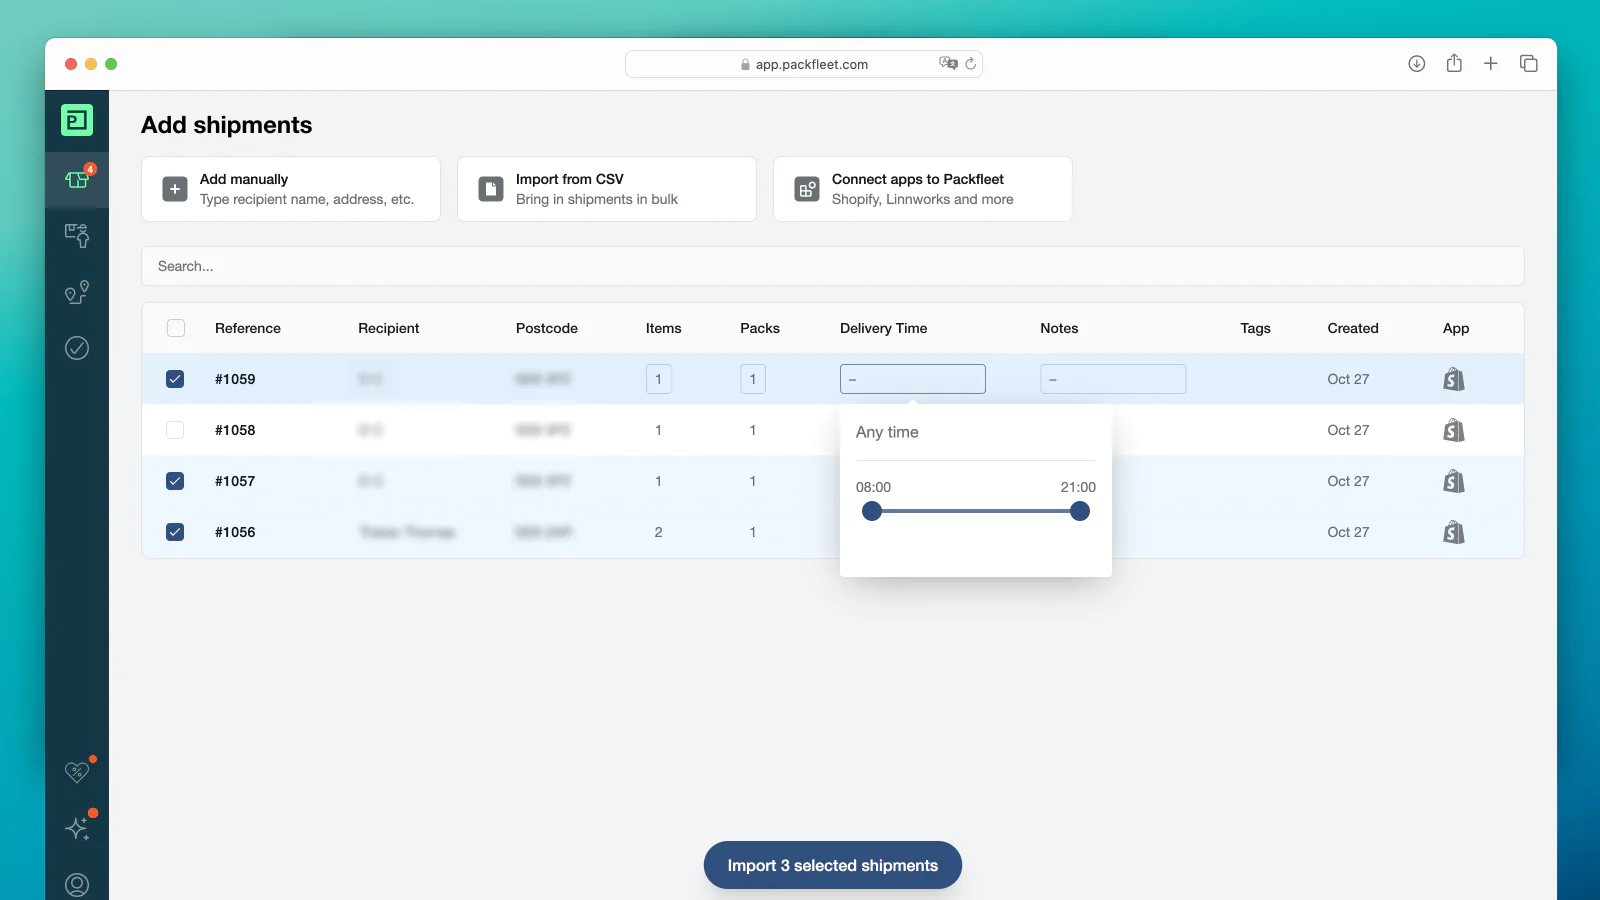Check the checkbox for order #1058
Screen dimensions: 1600x900
(x=175, y=430)
